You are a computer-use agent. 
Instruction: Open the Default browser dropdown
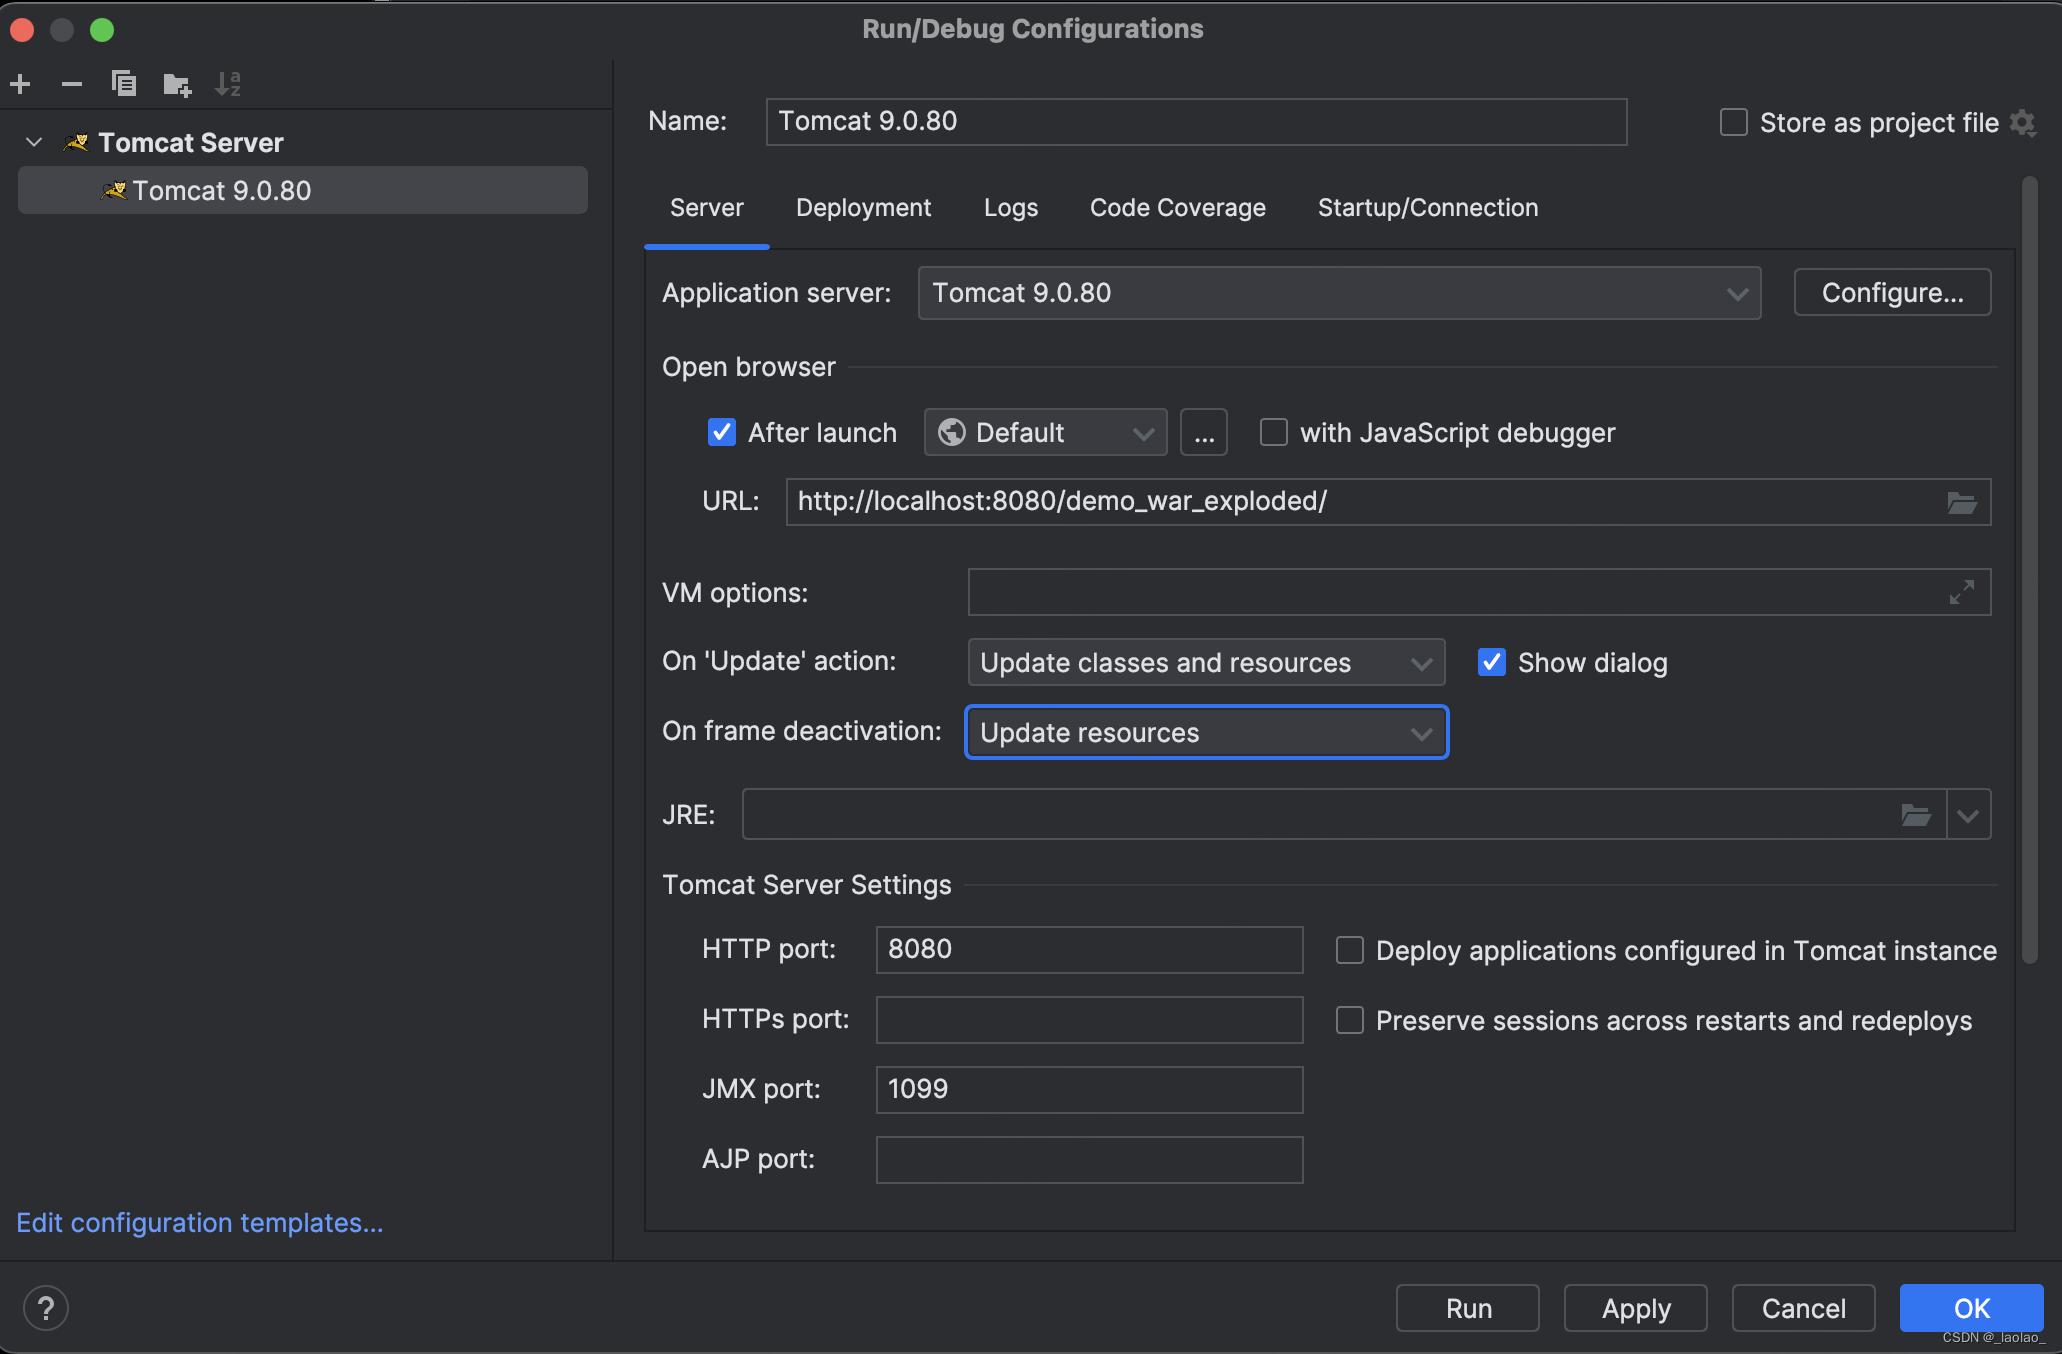1045,432
